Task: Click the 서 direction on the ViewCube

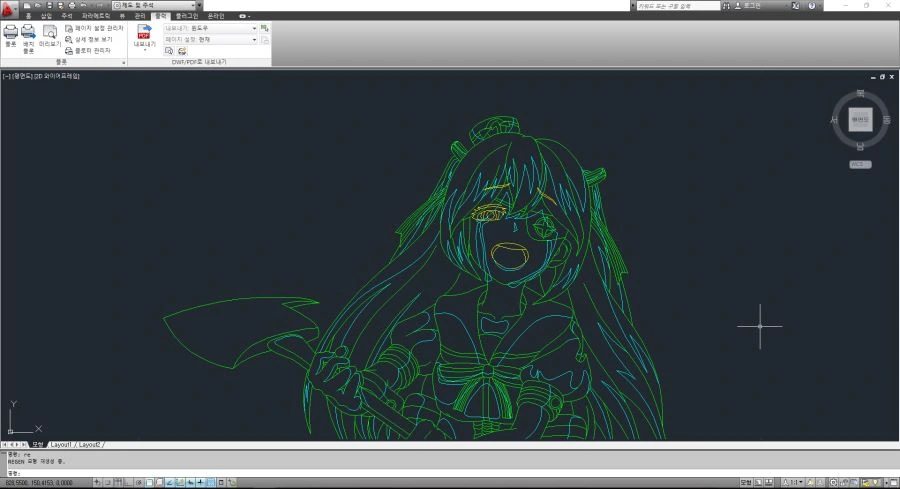Action: (834, 120)
